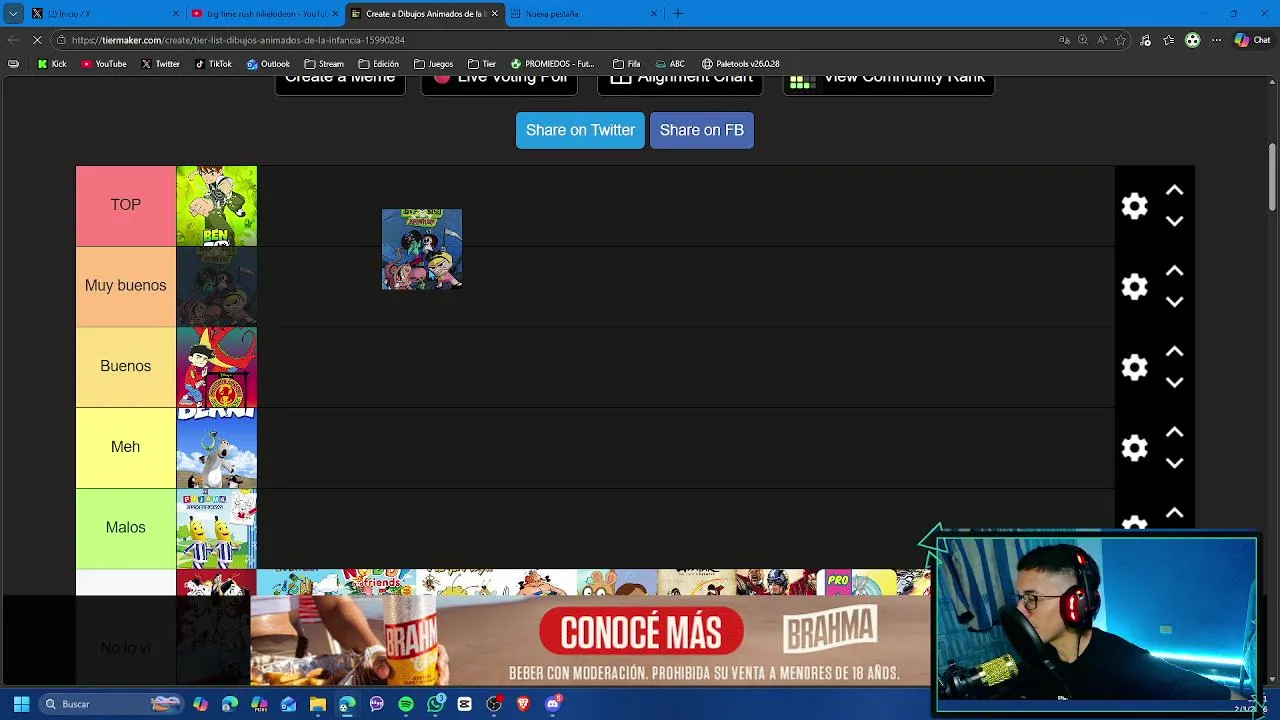The height and width of the screenshot is (720, 1280).
Task: Select the Ben 10 thumbnail in TOP
Action: (x=217, y=206)
